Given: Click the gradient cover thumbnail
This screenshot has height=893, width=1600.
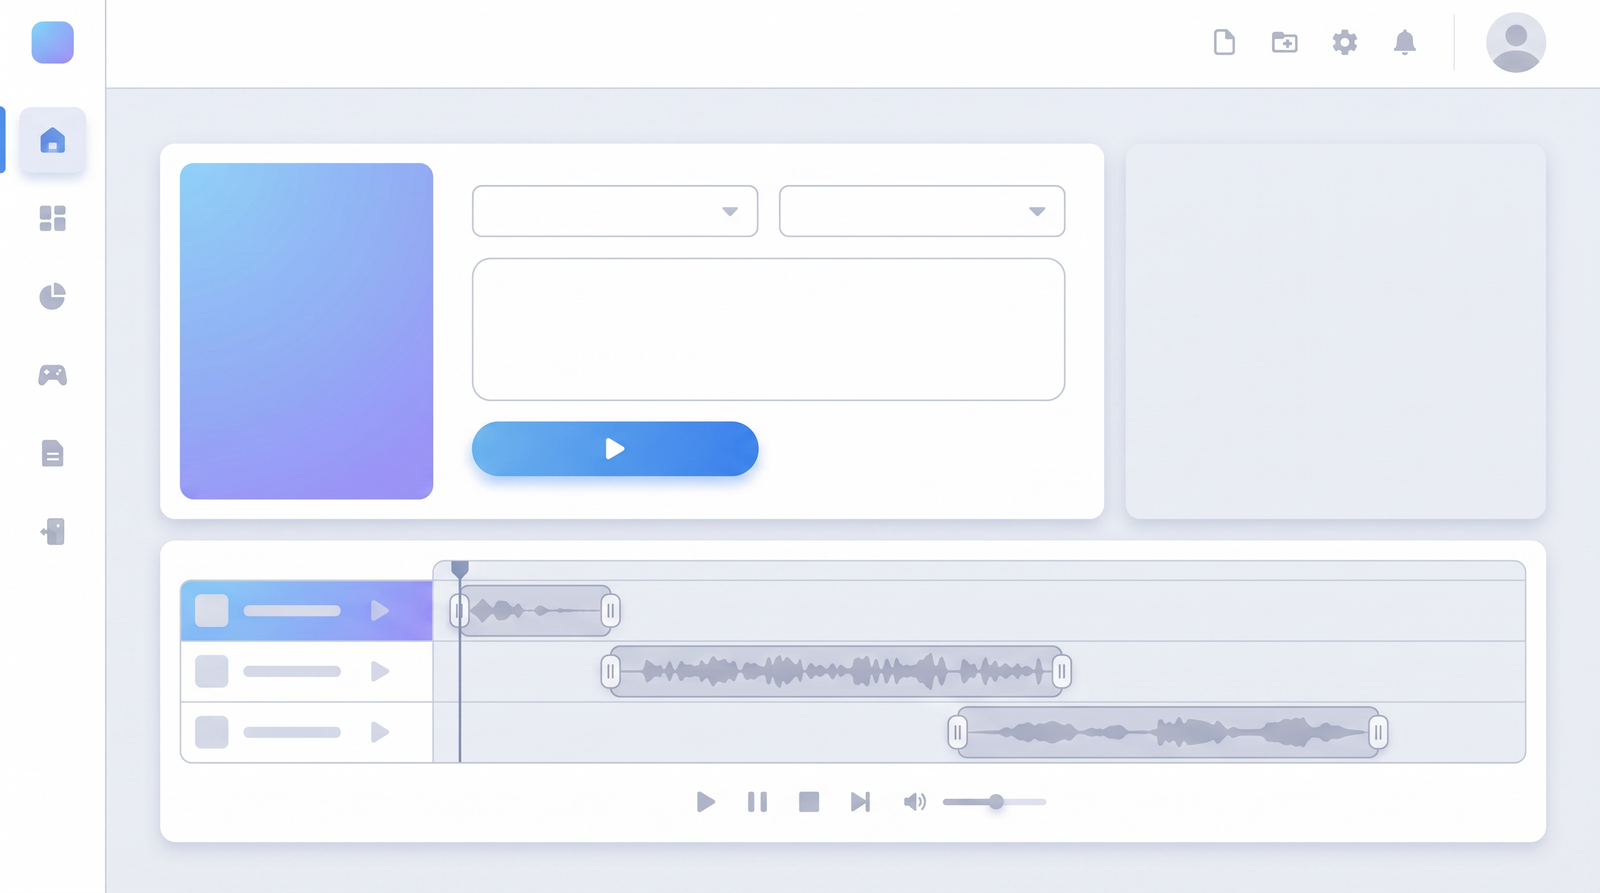Looking at the screenshot, I should click(306, 331).
